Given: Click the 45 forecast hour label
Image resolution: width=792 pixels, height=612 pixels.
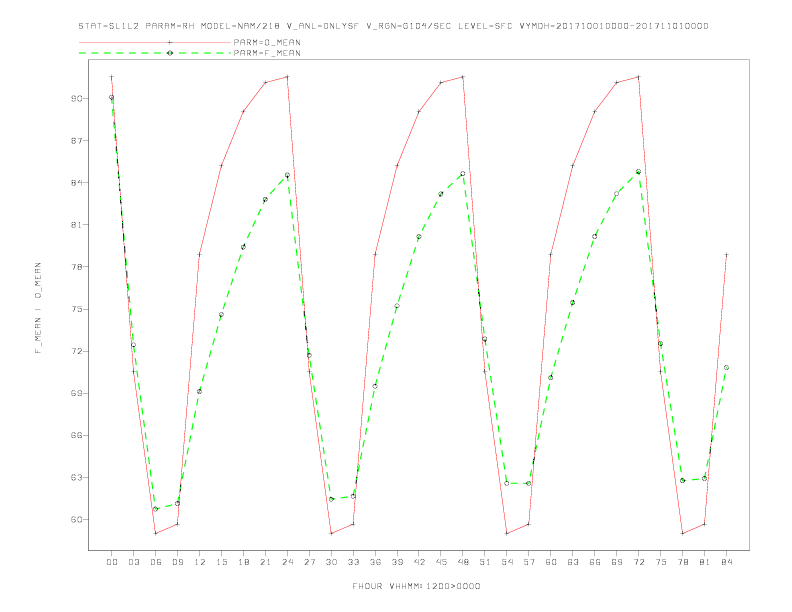Looking at the screenshot, I should 441,562.
